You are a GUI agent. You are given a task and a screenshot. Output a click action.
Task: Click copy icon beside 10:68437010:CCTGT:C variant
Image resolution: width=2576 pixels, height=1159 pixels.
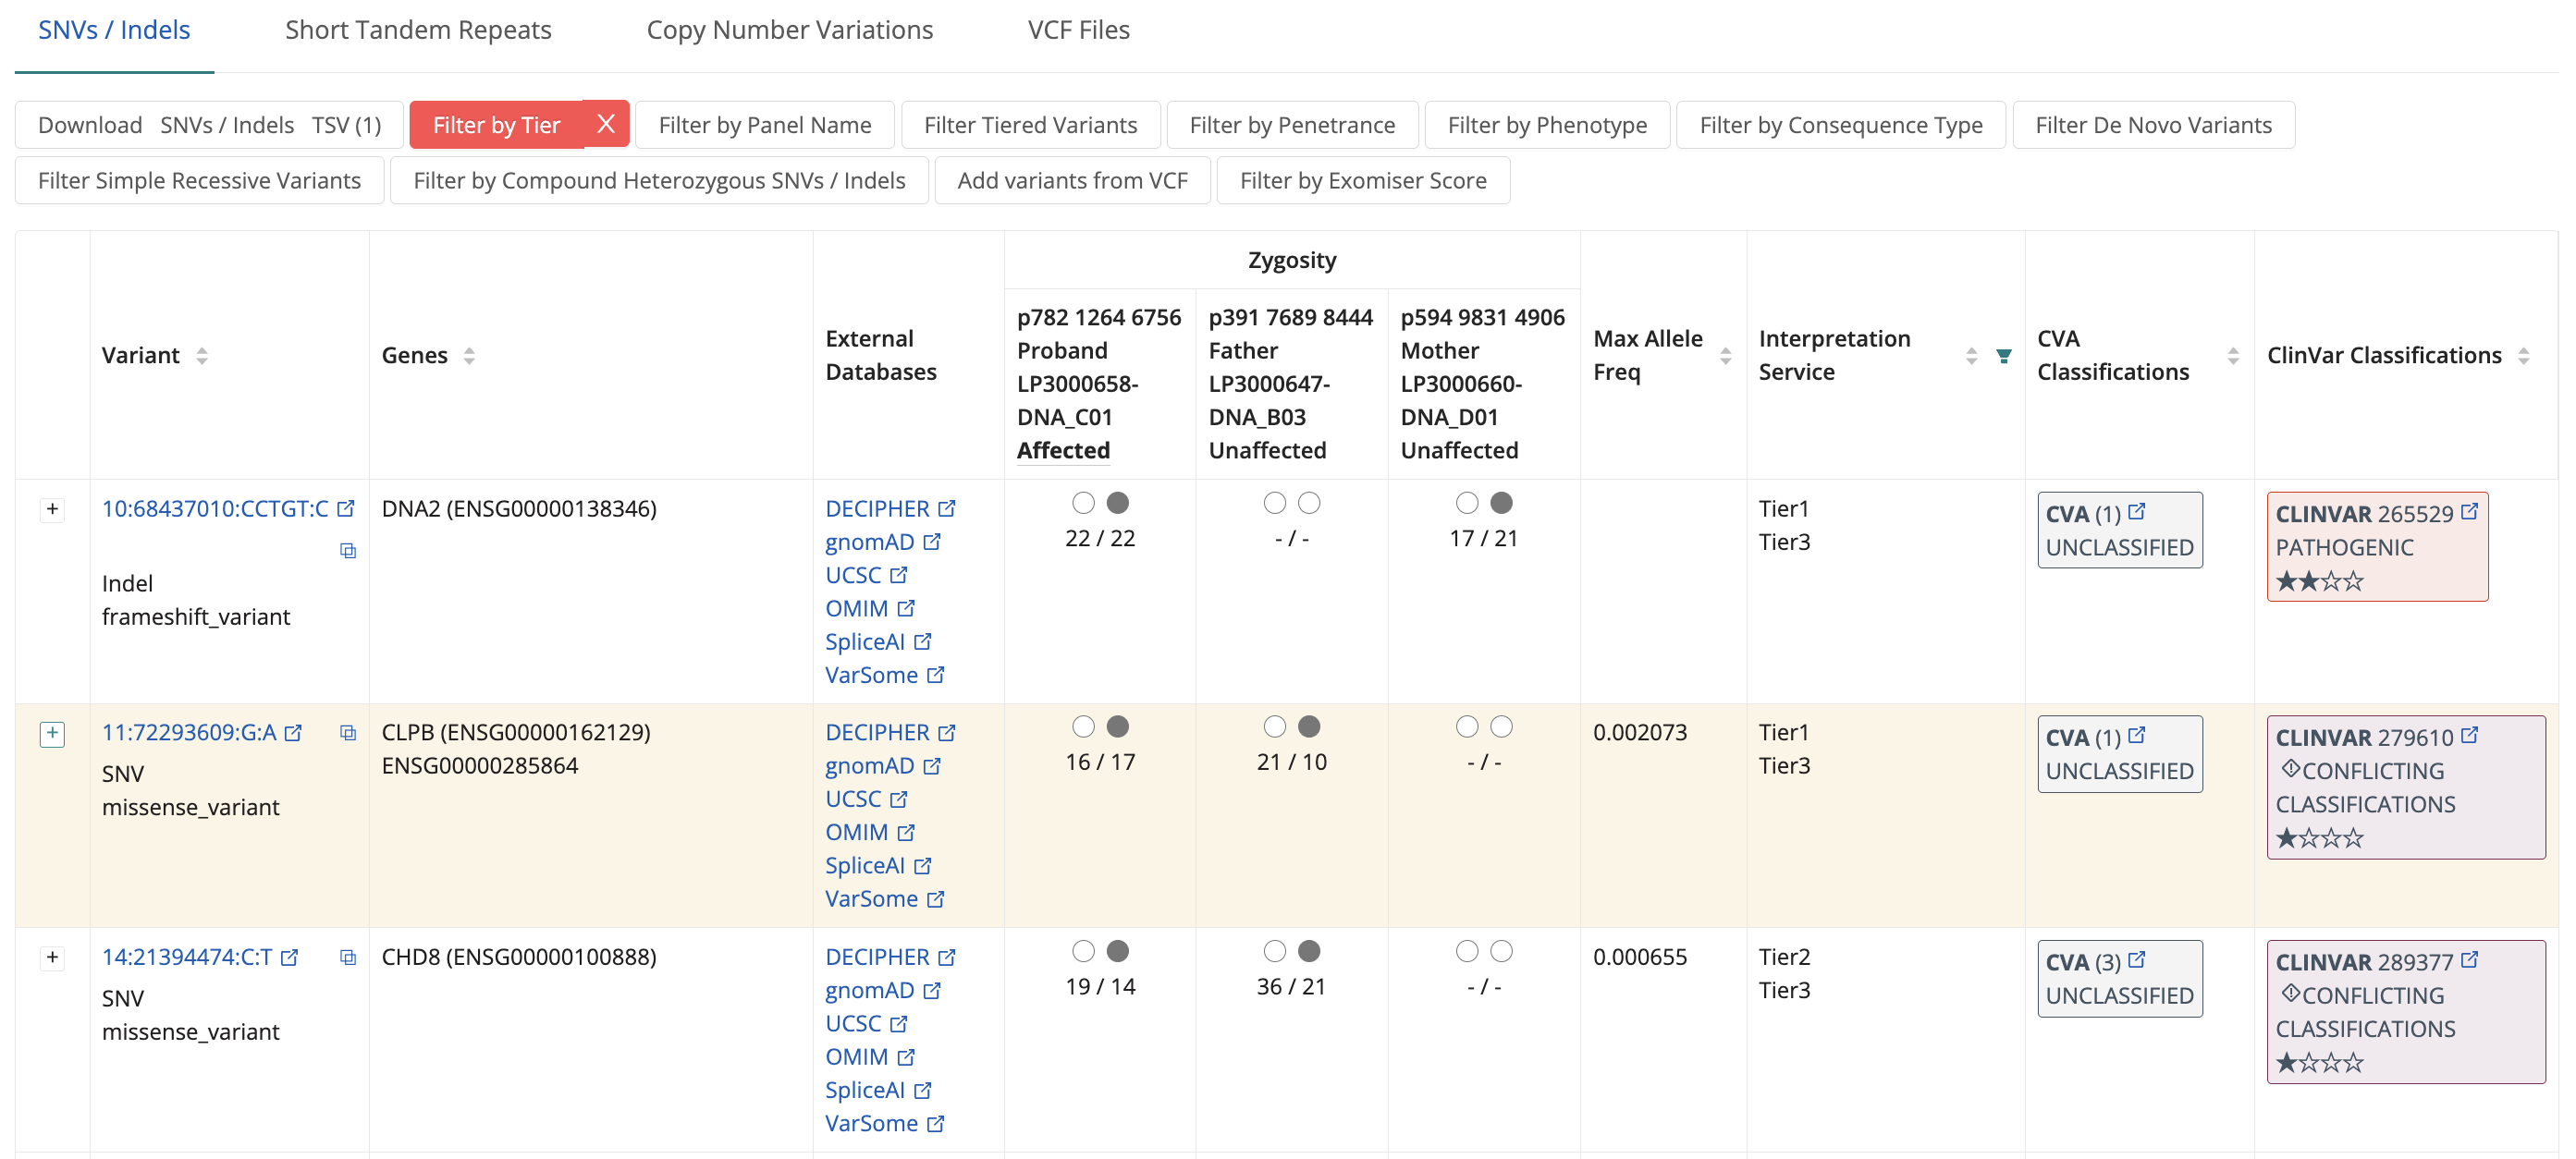[x=348, y=551]
